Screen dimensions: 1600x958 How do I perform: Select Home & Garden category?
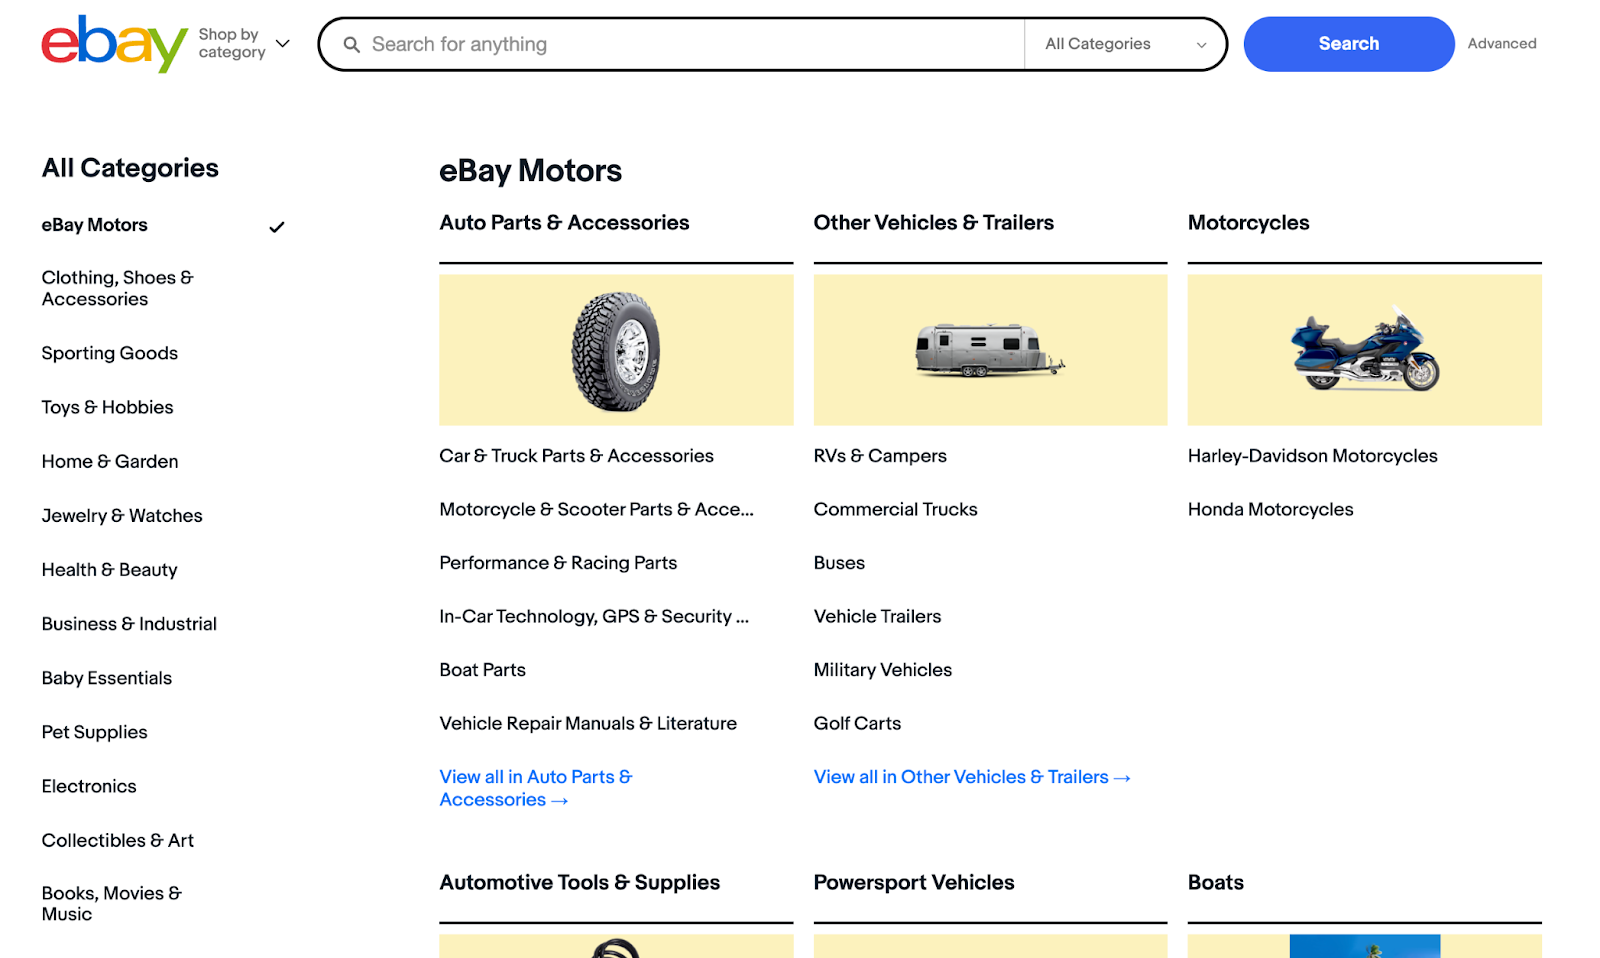(110, 461)
